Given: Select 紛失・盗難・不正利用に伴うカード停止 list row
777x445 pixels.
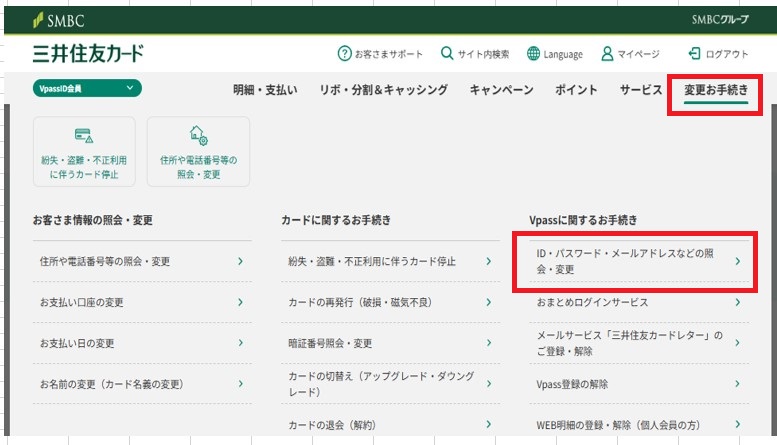Looking at the screenshot, I should 390,261.
